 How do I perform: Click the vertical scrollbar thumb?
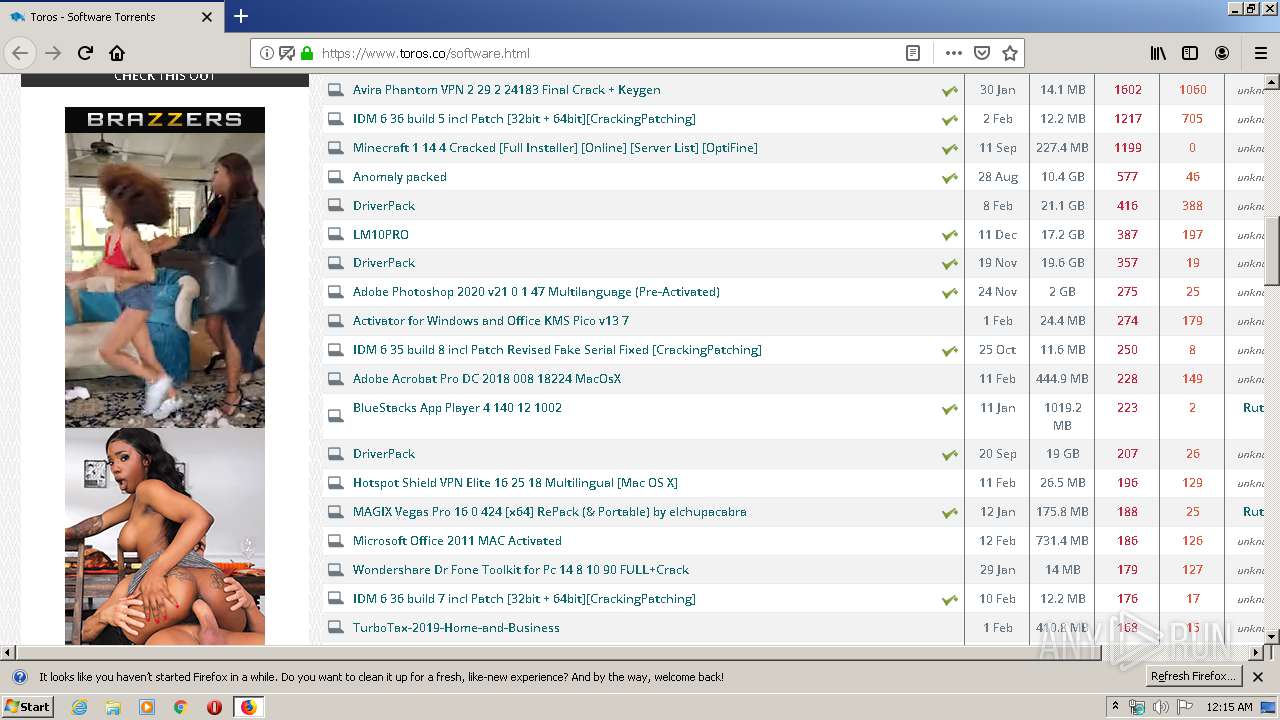pos(1272,252)
